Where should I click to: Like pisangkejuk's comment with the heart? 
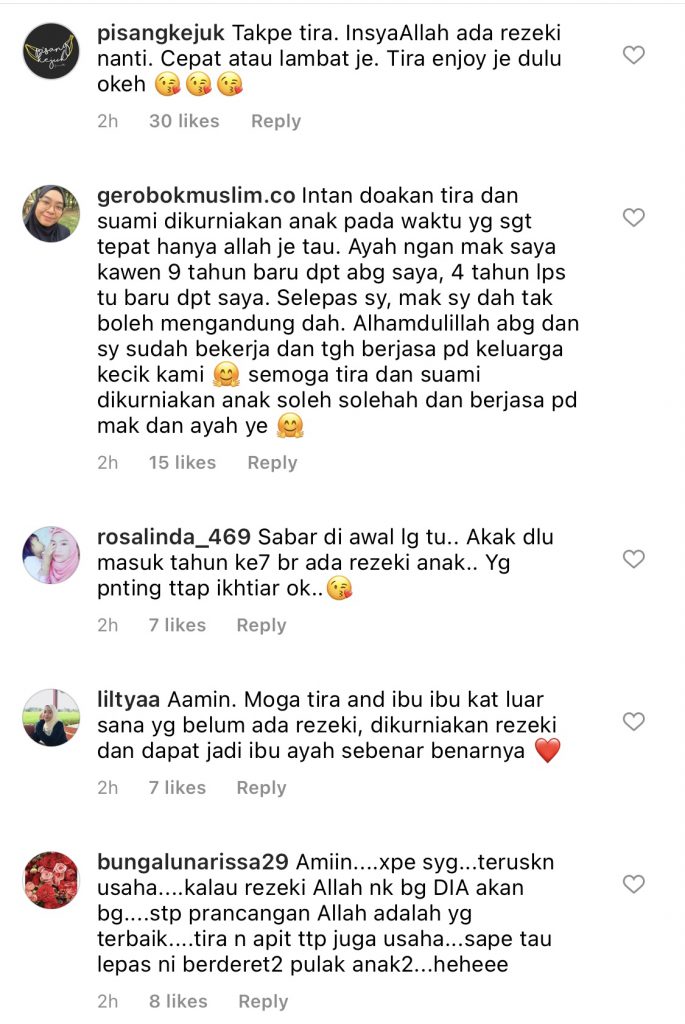coord(633,55)
